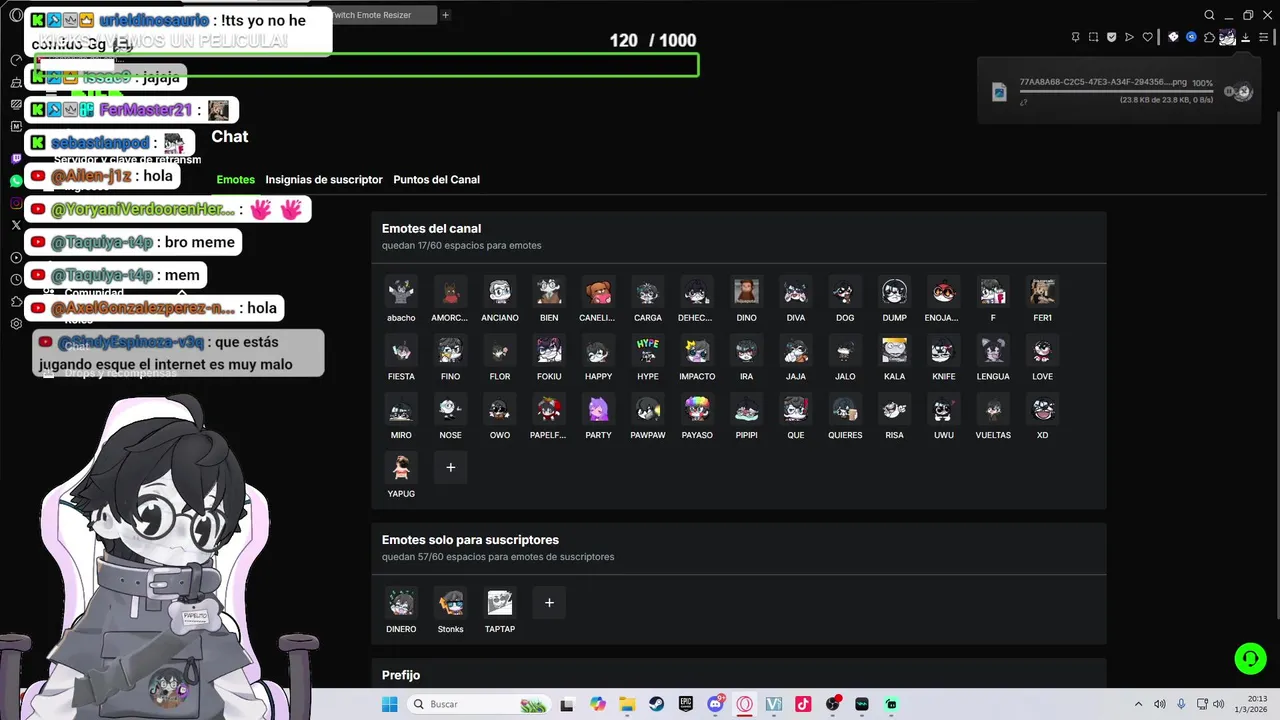Click the heart bookmark icon
This screenshot has width=1280, height=720.
(x=1147, y=37)
